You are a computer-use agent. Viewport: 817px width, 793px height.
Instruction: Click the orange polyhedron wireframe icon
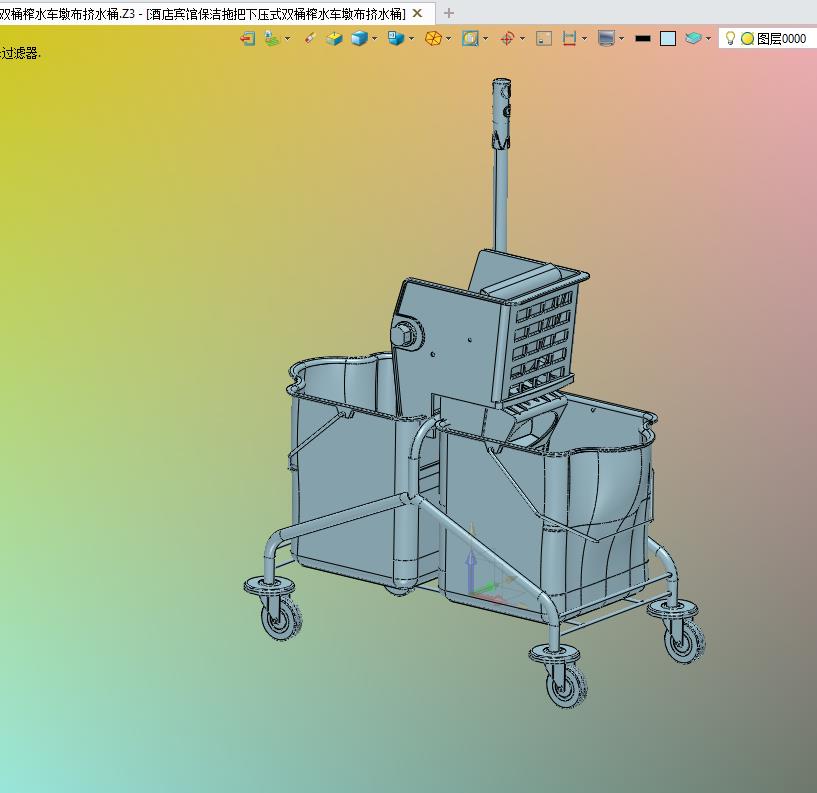pyautogui.click(x=433, y=39)
